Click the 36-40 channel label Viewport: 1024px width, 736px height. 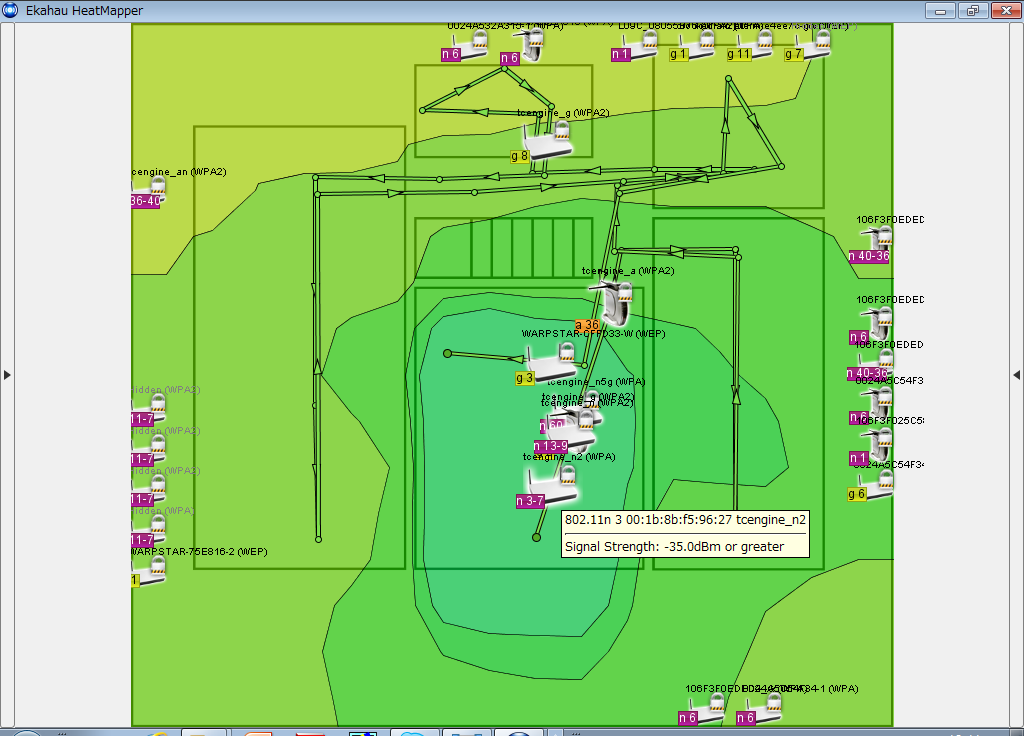[x=145, y=201]
